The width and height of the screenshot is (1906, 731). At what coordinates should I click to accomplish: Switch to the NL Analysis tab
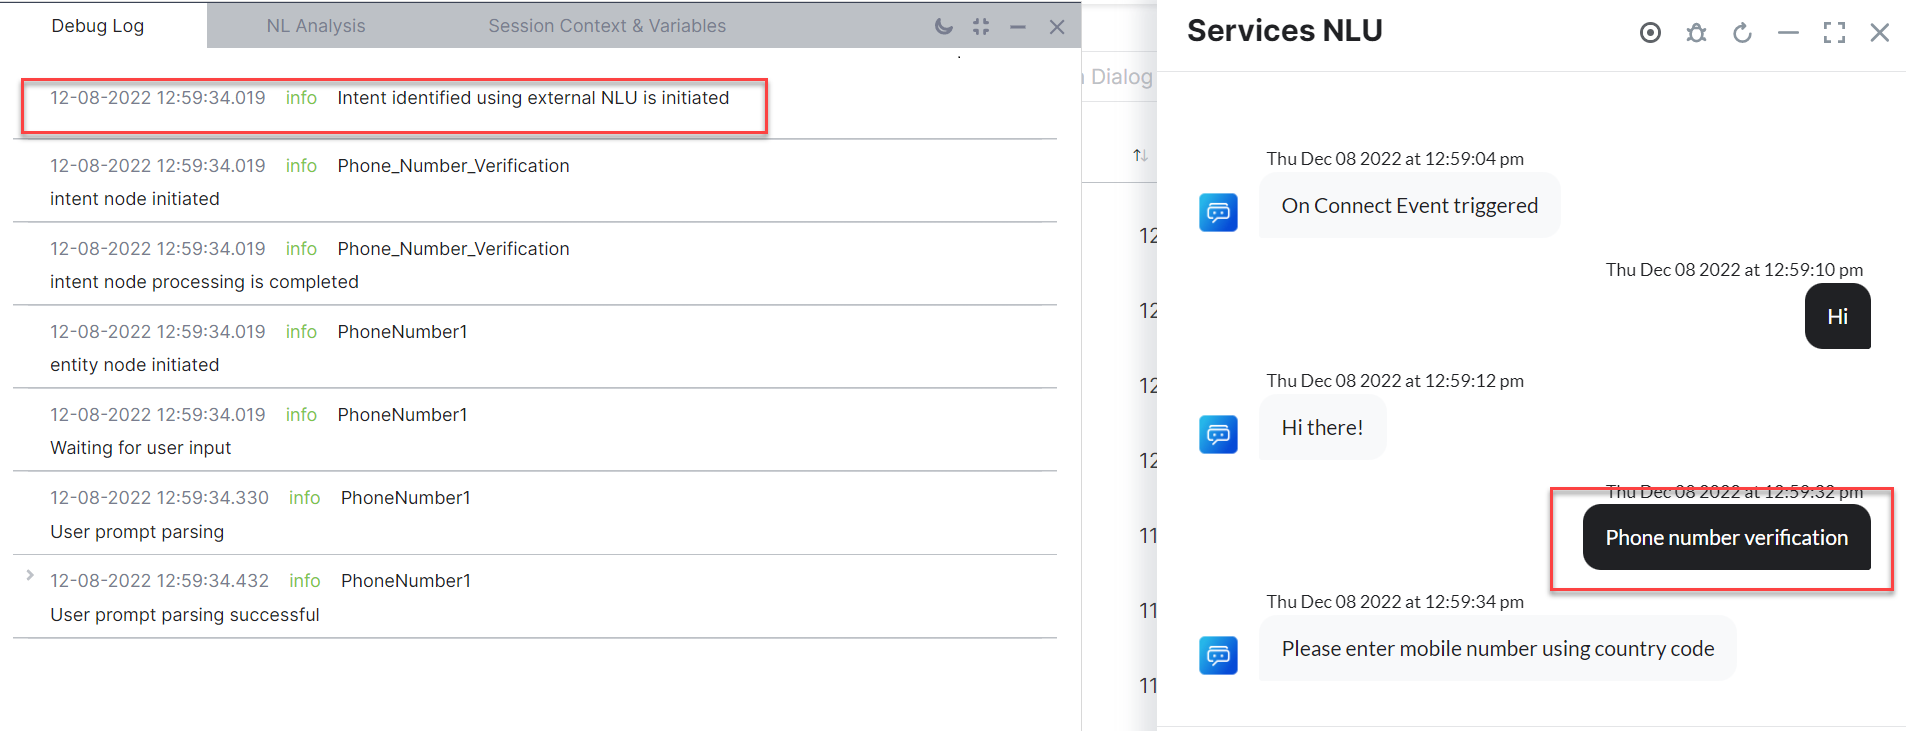(315, 26)
